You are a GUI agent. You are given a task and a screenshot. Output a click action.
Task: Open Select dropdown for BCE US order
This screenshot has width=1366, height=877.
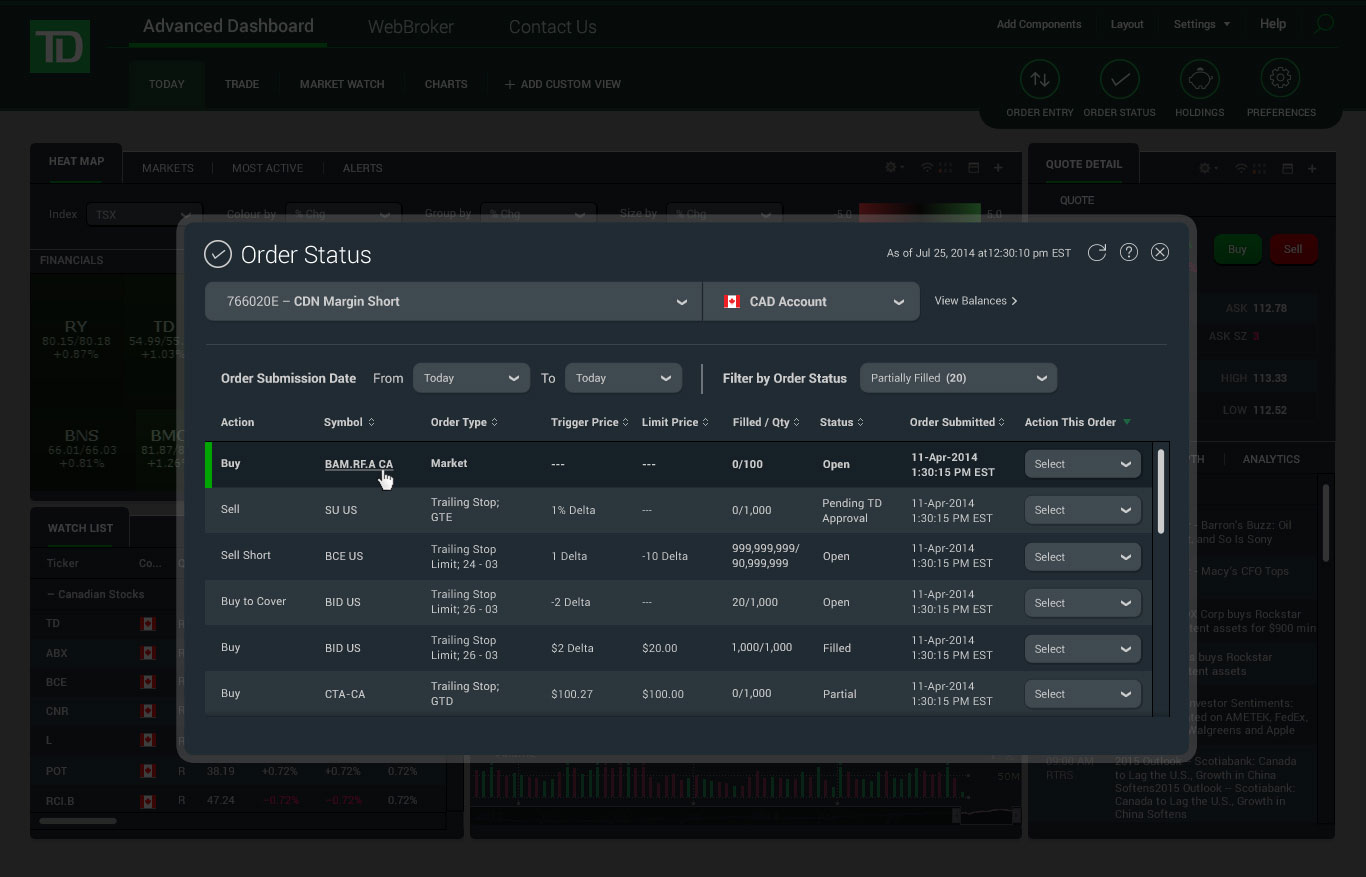pos(1082,557)
